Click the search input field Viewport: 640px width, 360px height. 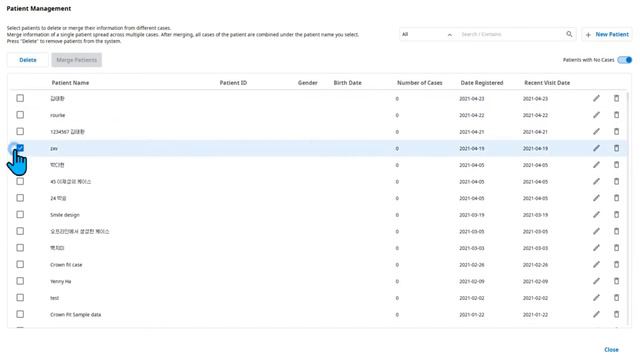511,34
